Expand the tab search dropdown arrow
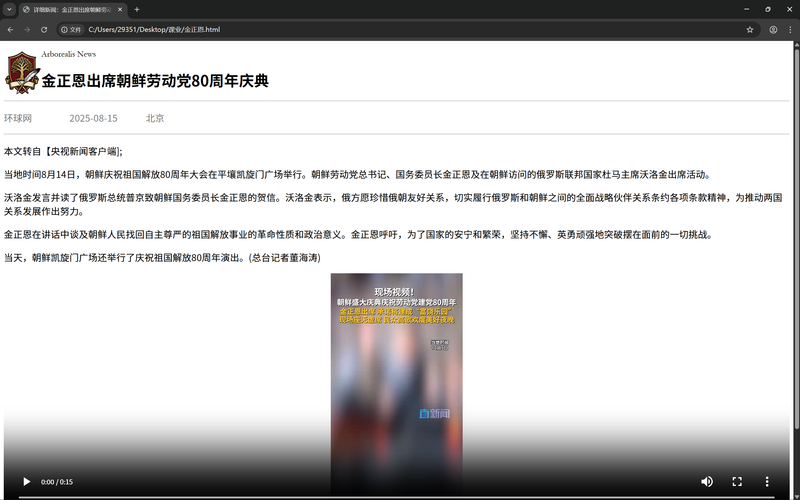This screenshot has width=800, height=500. 9,9
